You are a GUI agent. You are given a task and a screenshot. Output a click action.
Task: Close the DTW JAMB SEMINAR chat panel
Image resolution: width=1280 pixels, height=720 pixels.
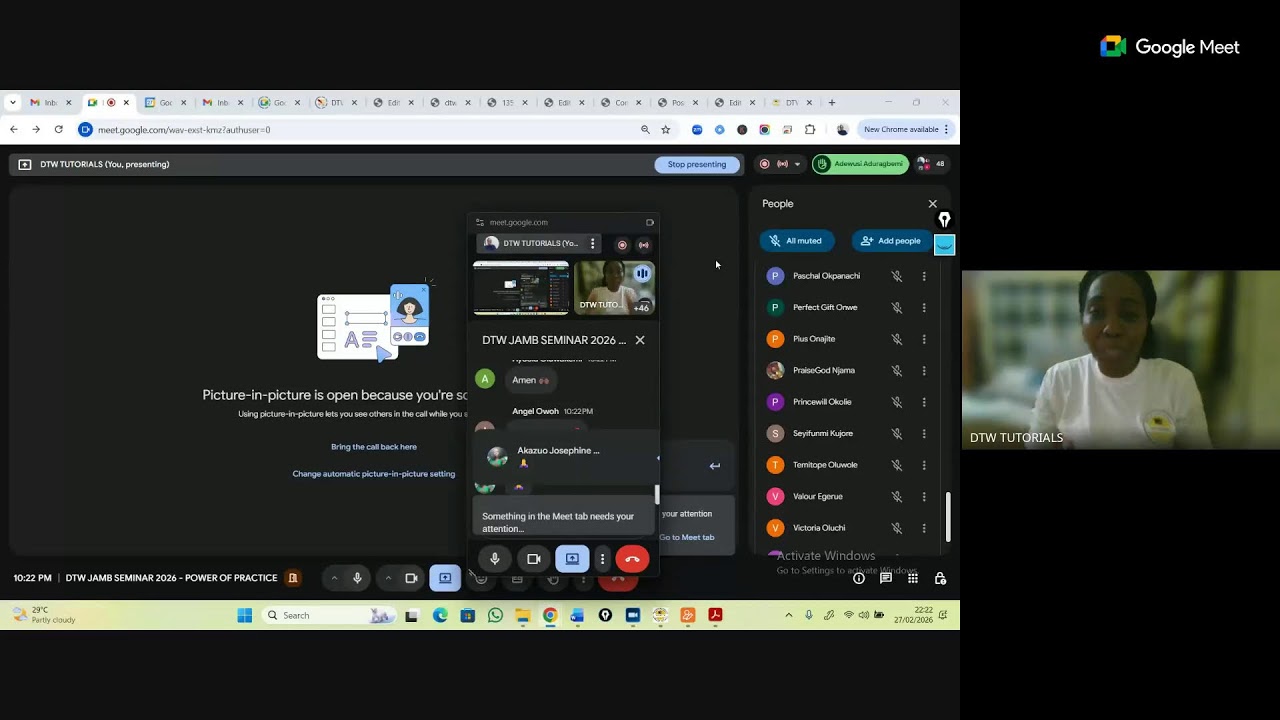click(x=640, y=340)
